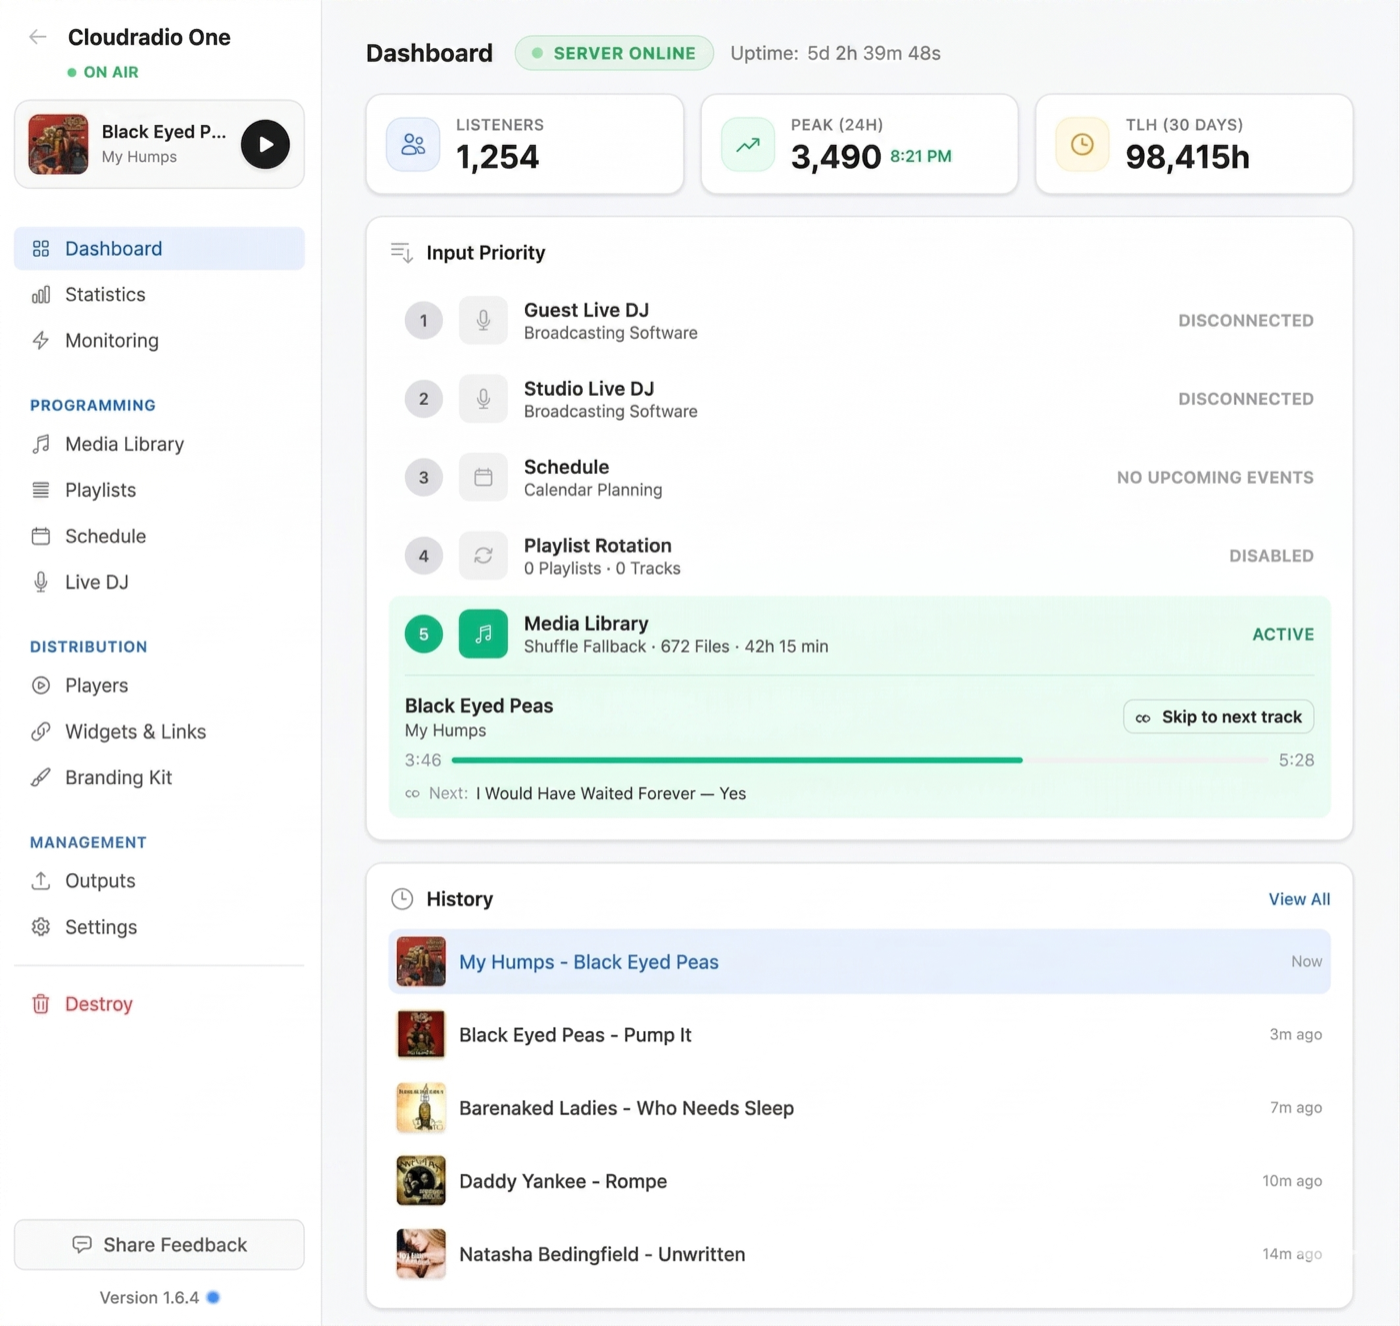Open the Outputs upload icon
The width and height of the screenshot is (1400, 1326).
(41, 880)
